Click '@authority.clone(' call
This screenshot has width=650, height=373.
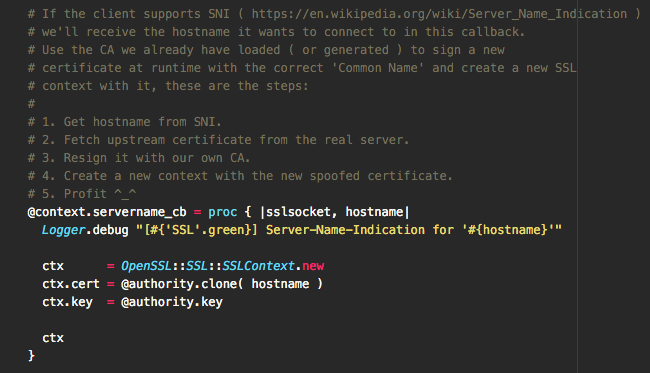(182, 284)
